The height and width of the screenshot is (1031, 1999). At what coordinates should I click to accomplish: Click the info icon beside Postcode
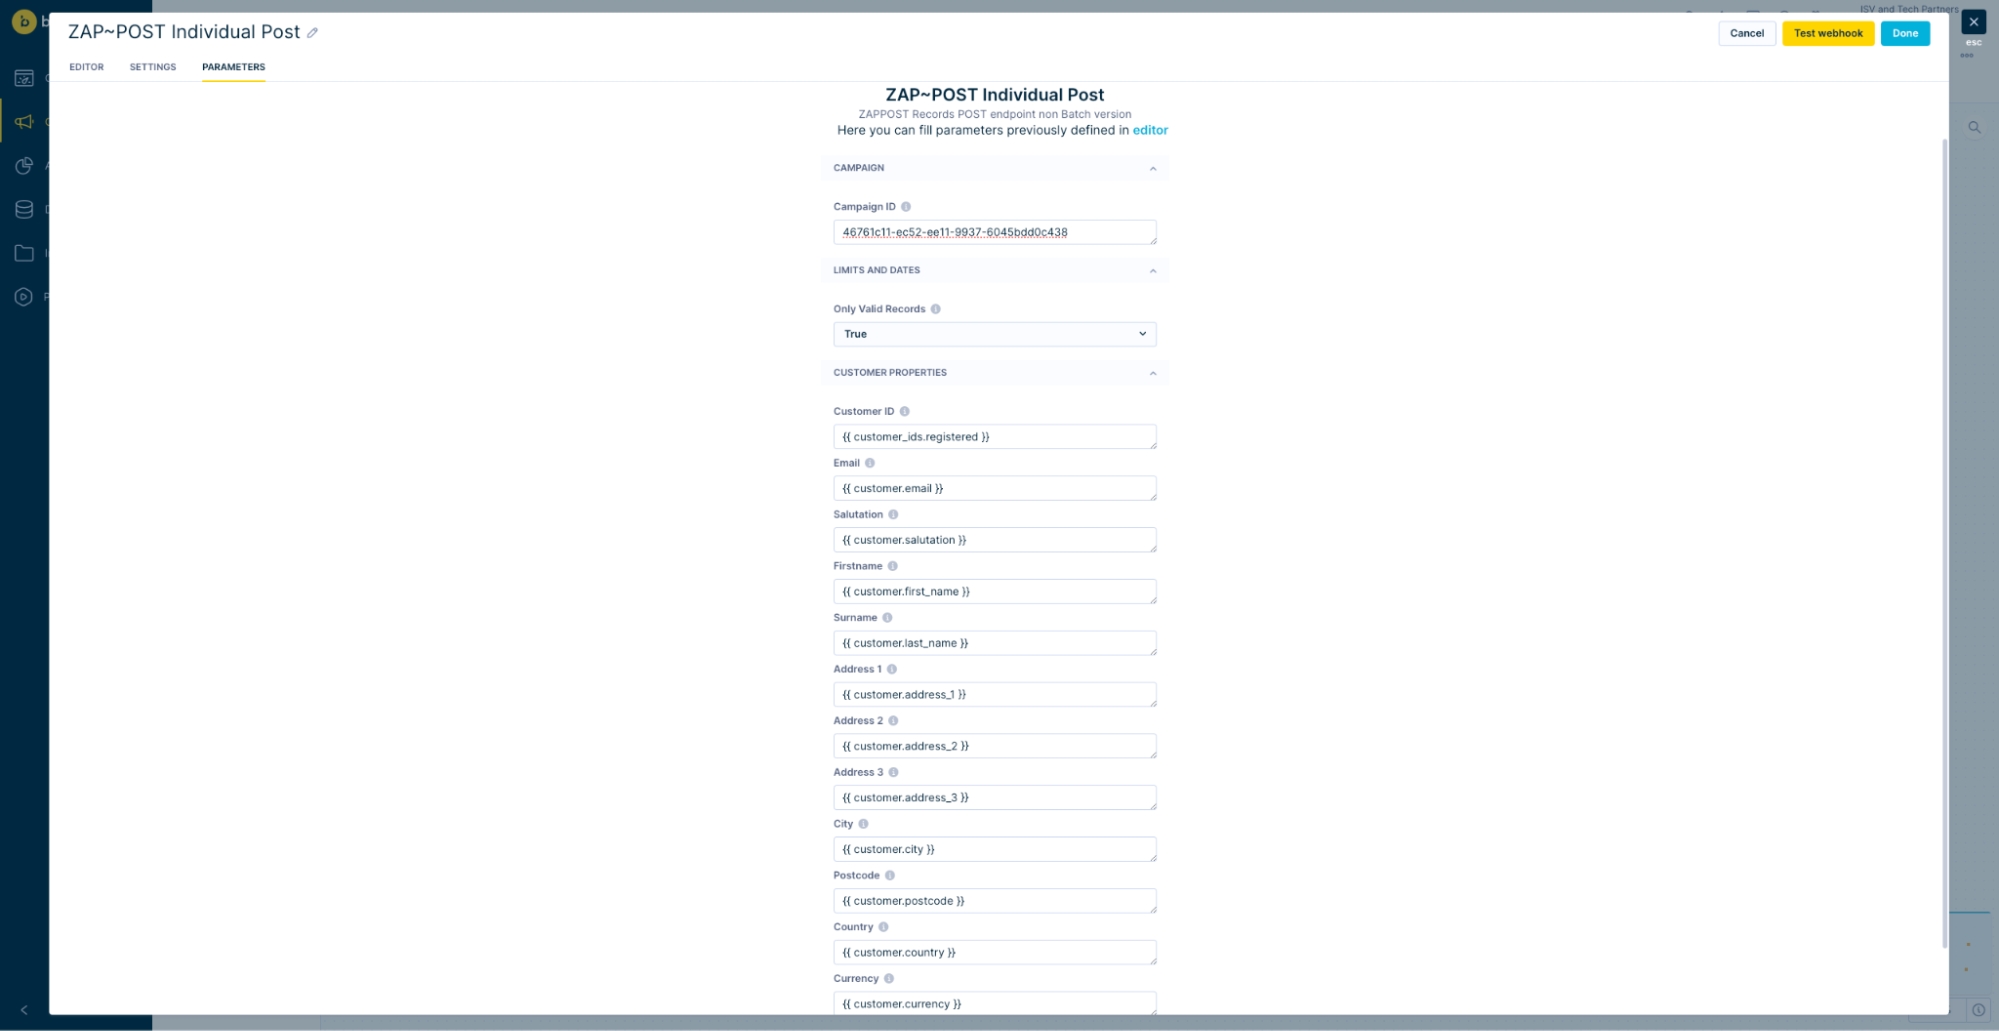(x=890, y=876)
